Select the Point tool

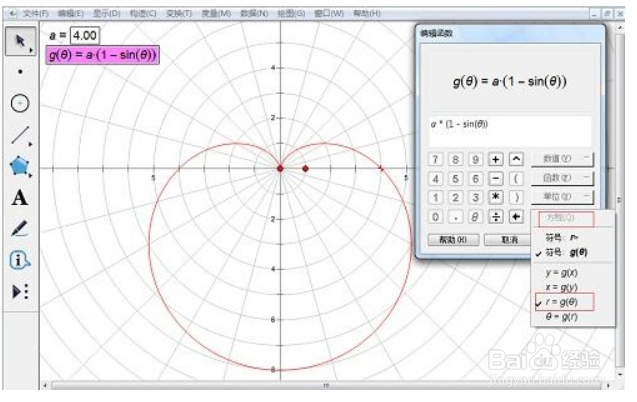(20, 72)
